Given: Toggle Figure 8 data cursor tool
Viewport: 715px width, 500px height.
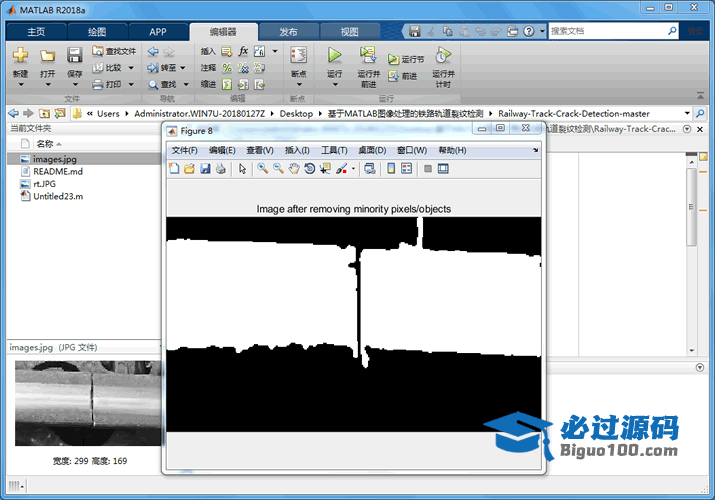Looking at the screenshot, I should [325, 169].
